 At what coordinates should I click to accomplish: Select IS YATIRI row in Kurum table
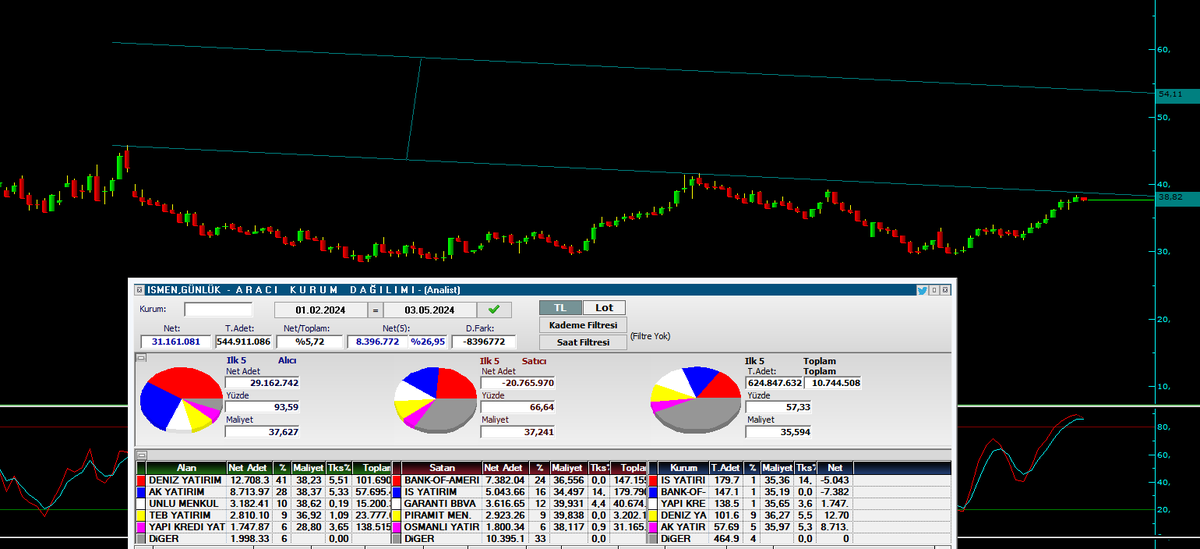click(x=800, y=481)
